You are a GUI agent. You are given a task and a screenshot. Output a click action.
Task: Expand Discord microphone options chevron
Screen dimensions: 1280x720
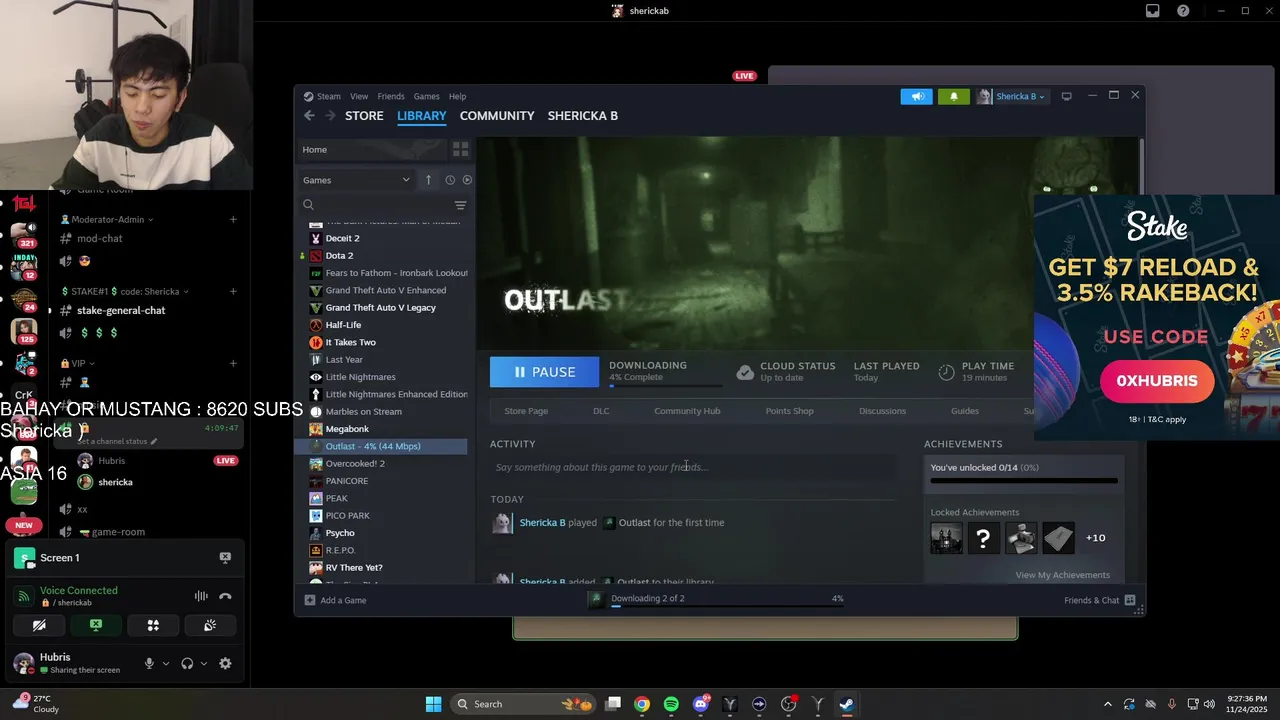166,663
